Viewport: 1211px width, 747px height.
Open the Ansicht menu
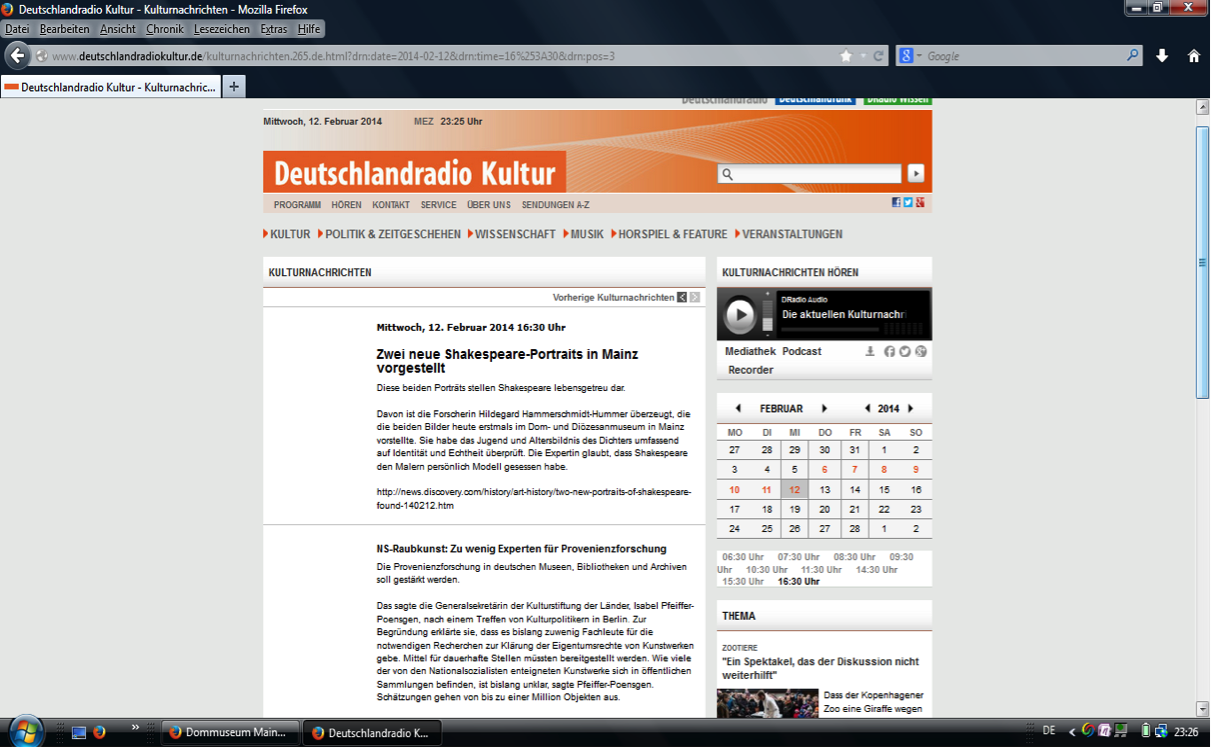pos(118,29)
